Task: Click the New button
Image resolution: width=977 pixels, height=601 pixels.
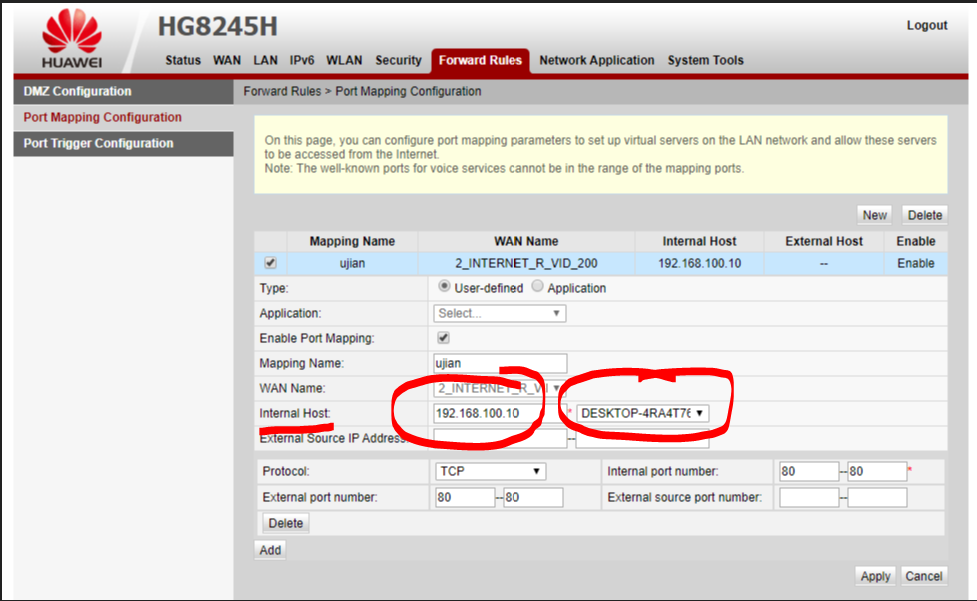Action: (874, 215)
